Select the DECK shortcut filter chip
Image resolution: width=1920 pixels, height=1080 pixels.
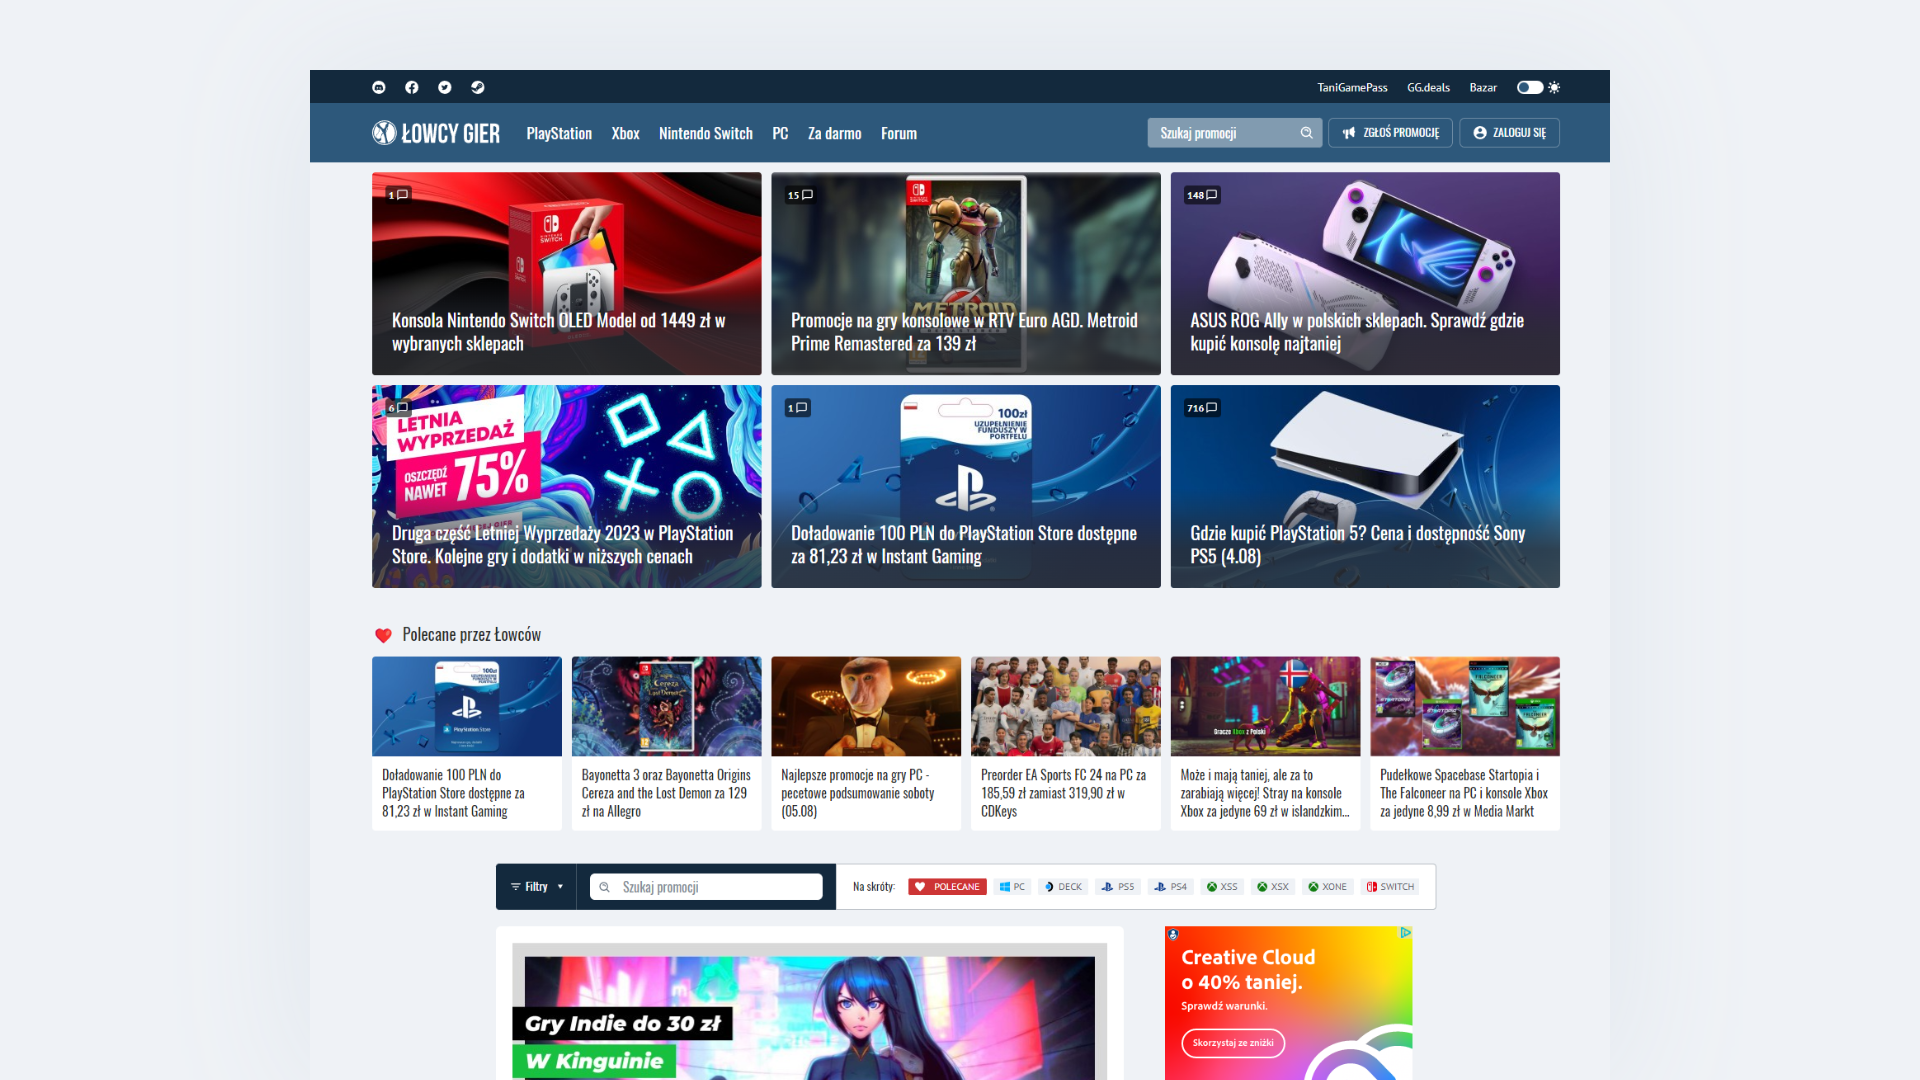[1063, 887]
